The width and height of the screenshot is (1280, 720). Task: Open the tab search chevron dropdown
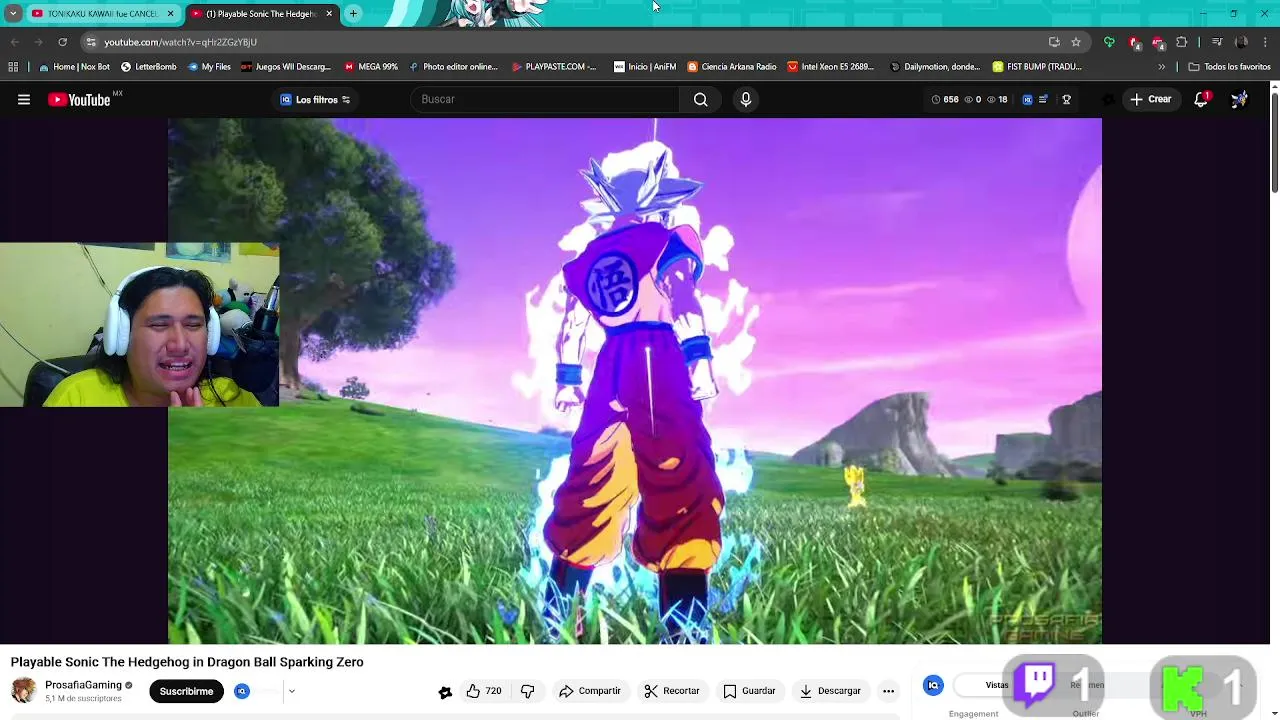point(13,14)
